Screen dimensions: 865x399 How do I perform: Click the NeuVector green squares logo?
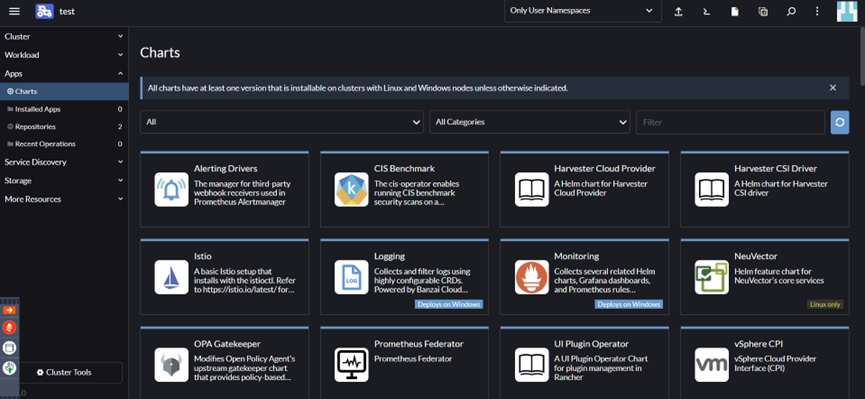712,277
